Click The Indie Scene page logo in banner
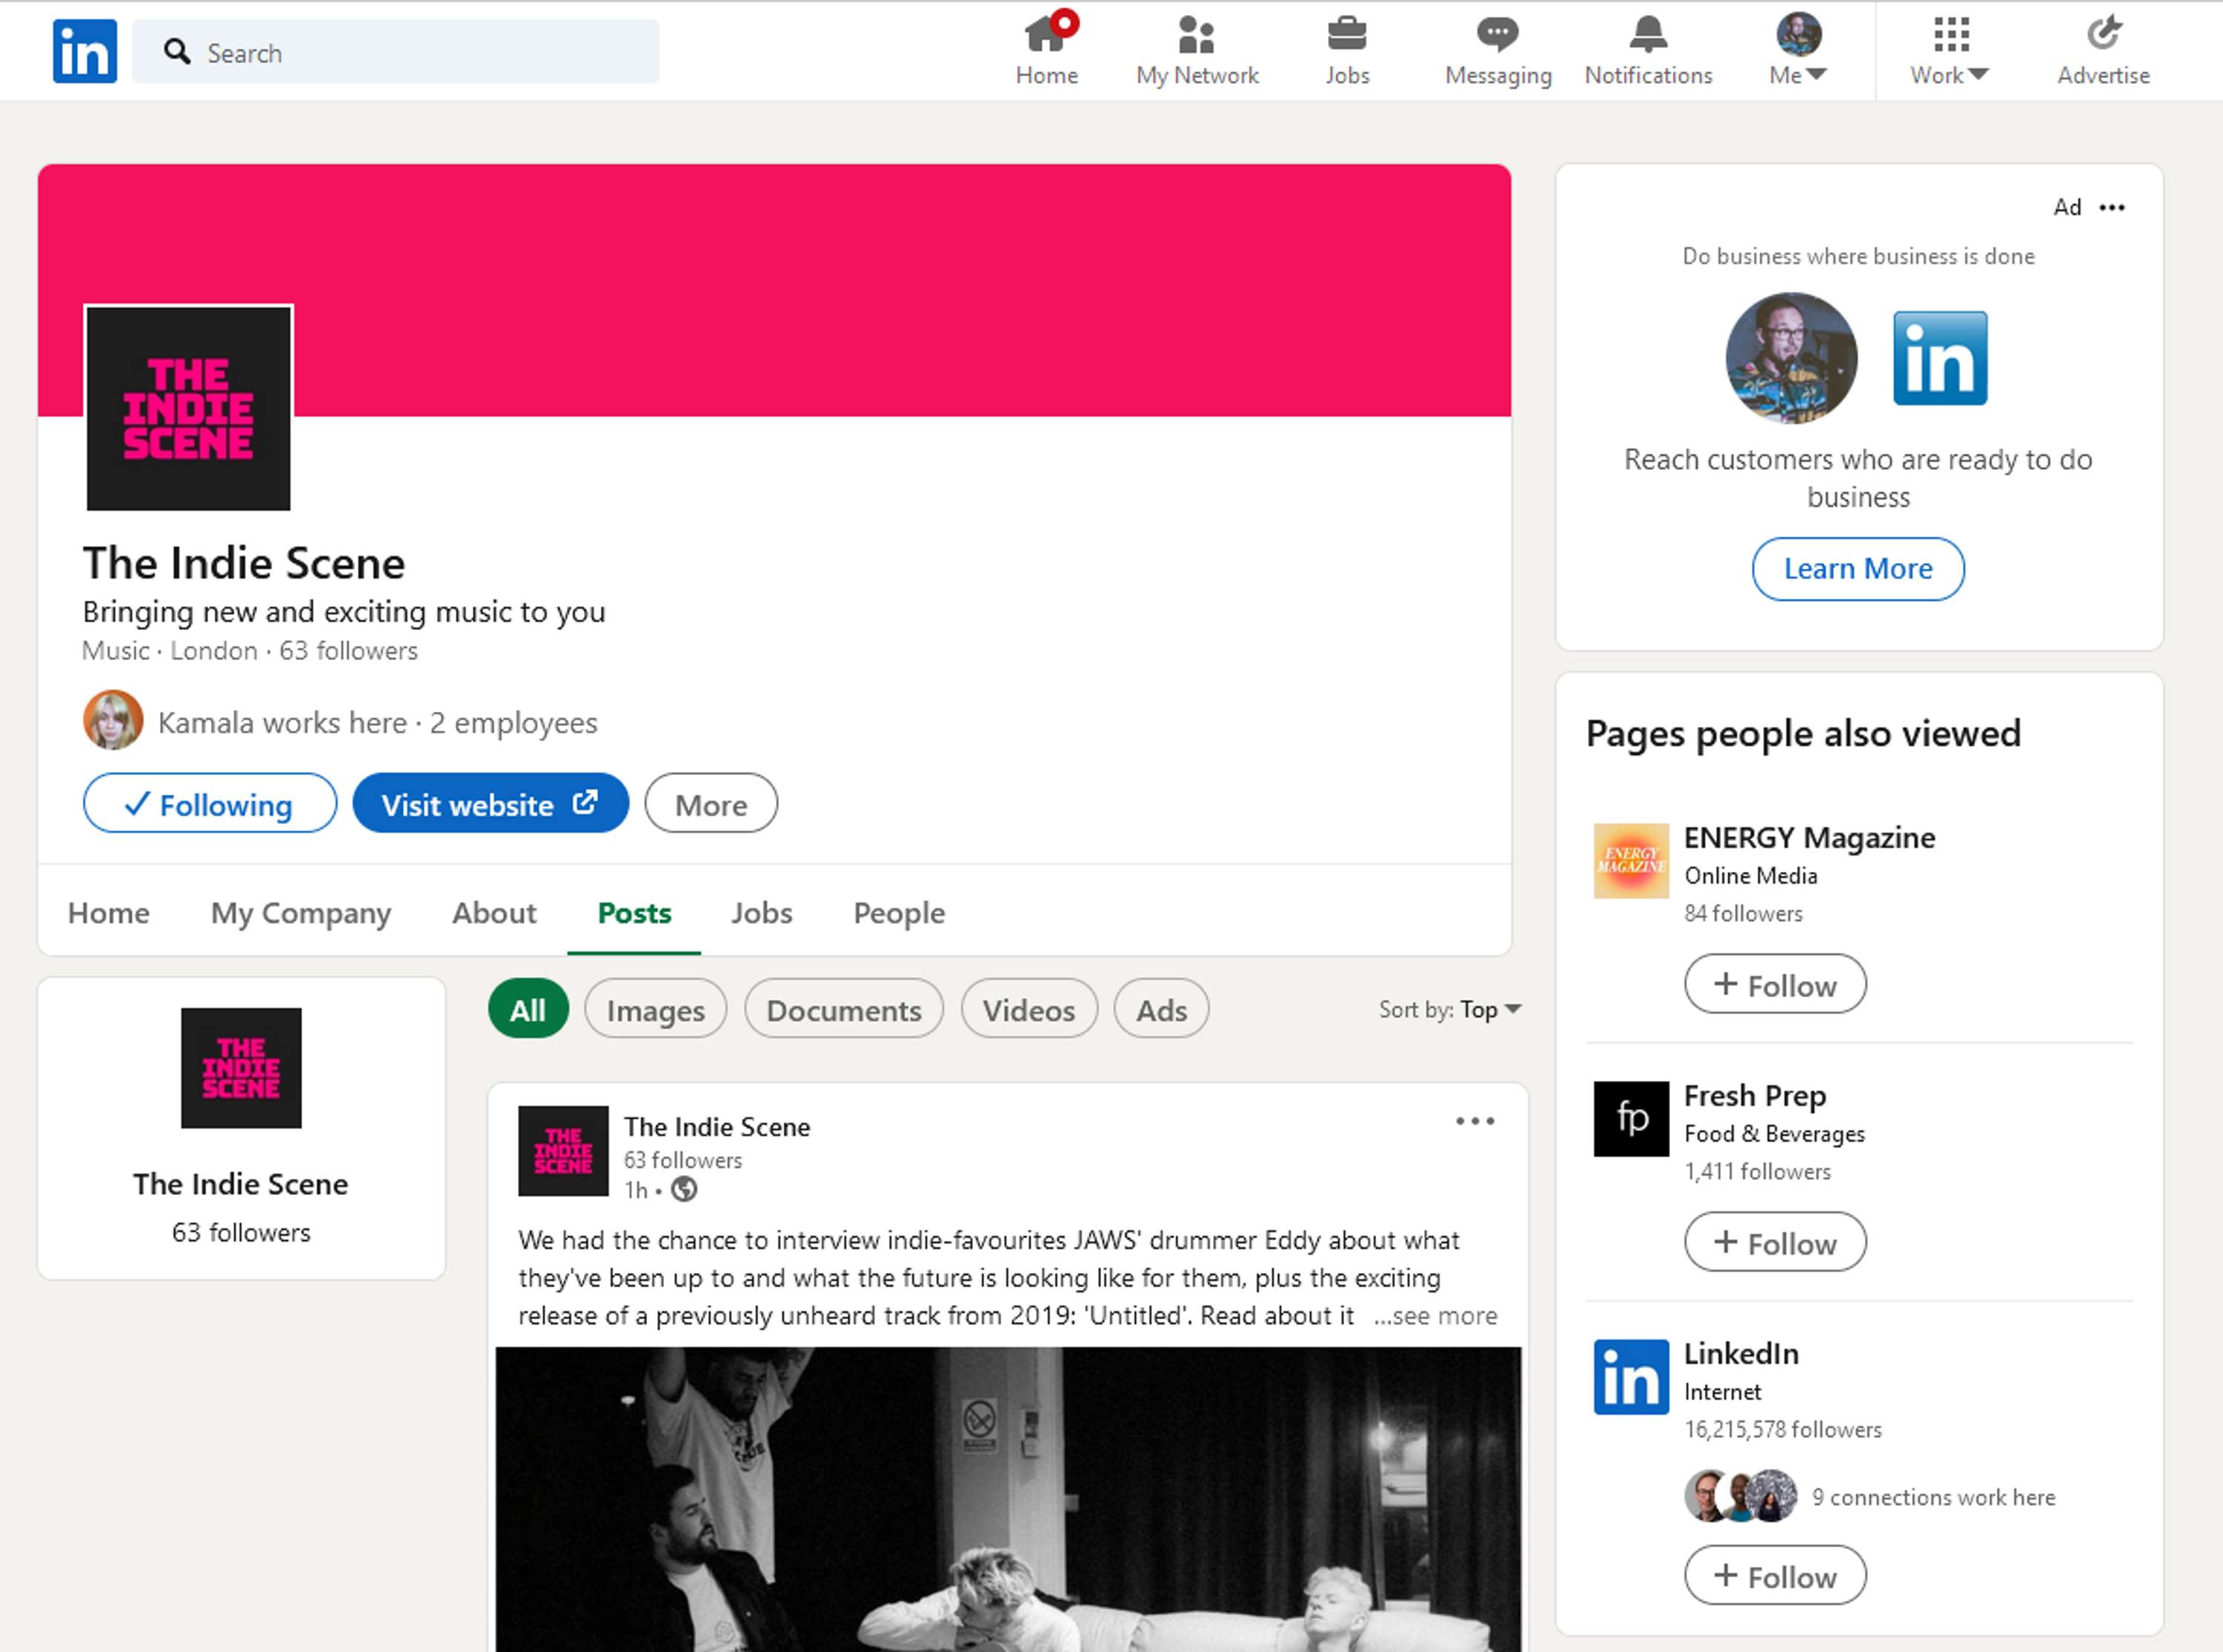The width and height of the screenshot is (2223, 1652). pyautogui.click(x=189, y=408)
